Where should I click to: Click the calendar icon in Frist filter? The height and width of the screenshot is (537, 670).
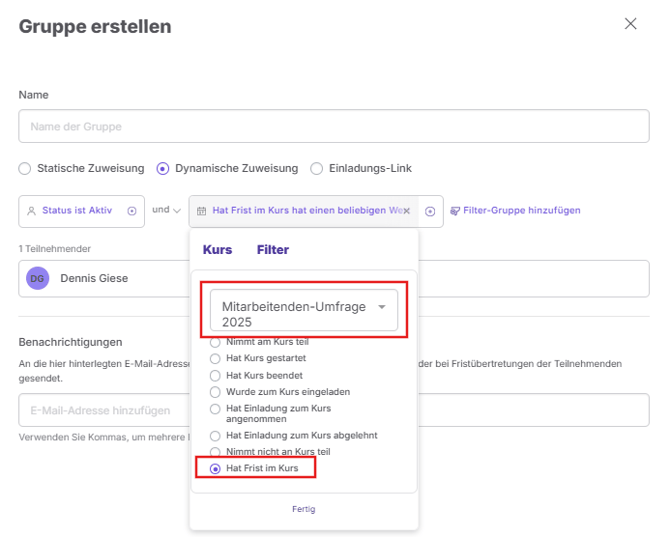pyautogui.click(x=201, y=211)
